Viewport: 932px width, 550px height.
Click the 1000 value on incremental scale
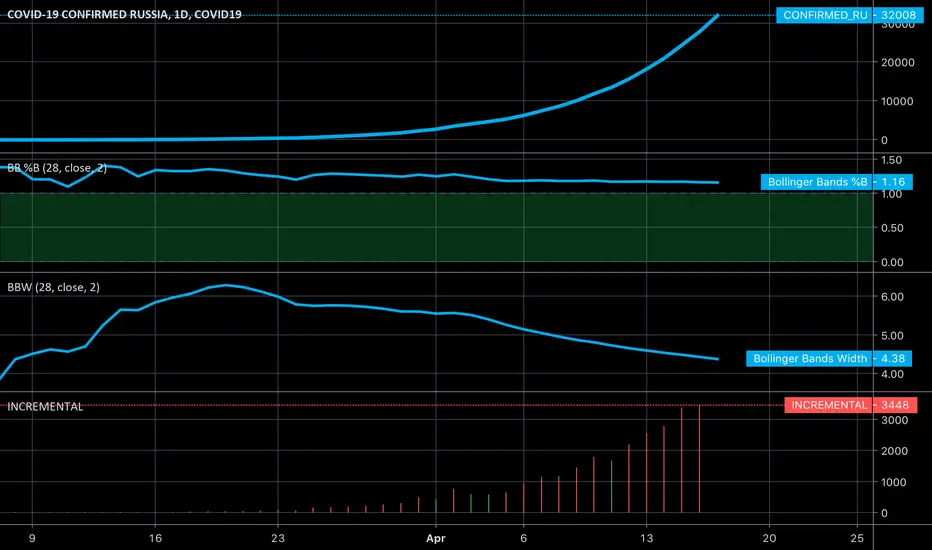click(895, 482)
